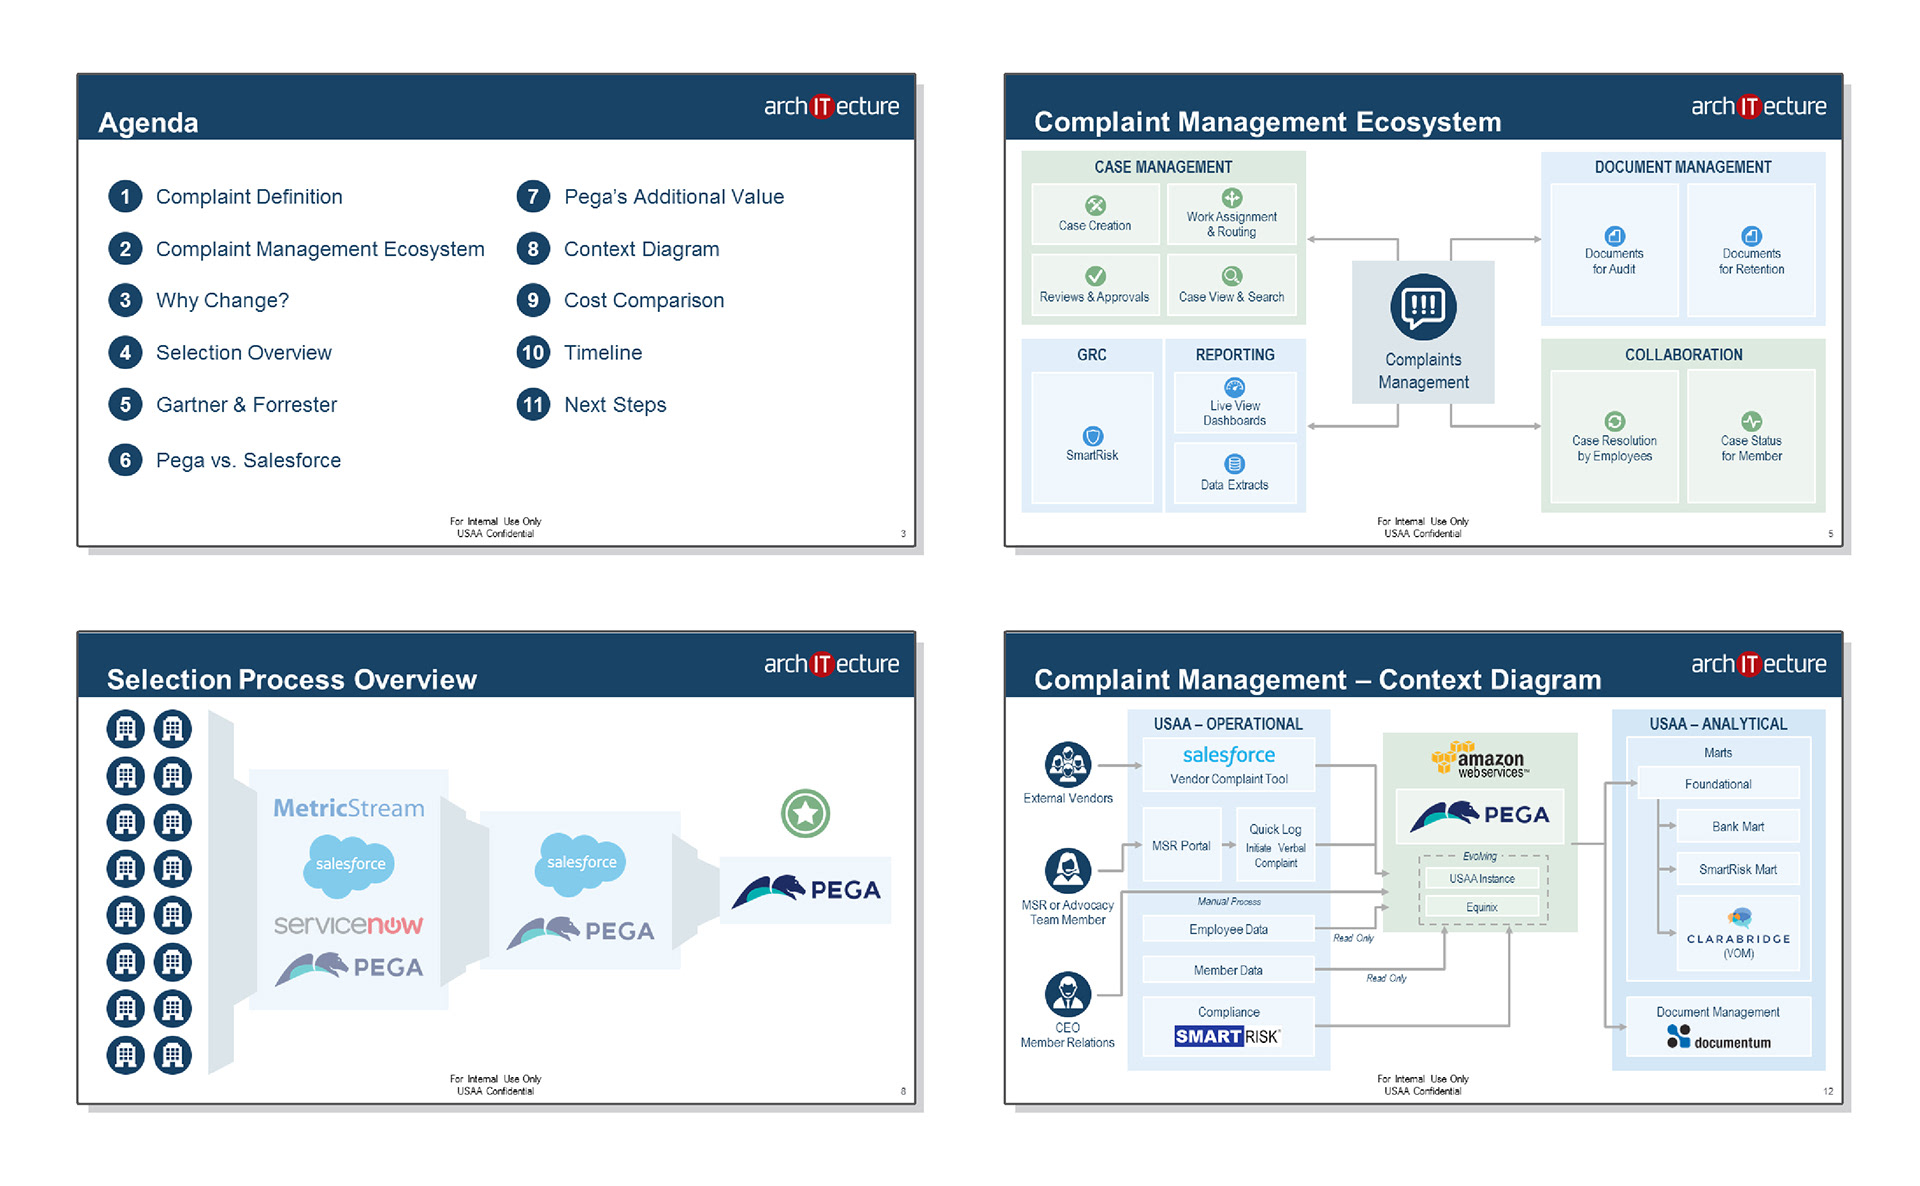Click the Live View Dashboards gauge icon
1920x1186 pixels.
(x=1234, y=387)
